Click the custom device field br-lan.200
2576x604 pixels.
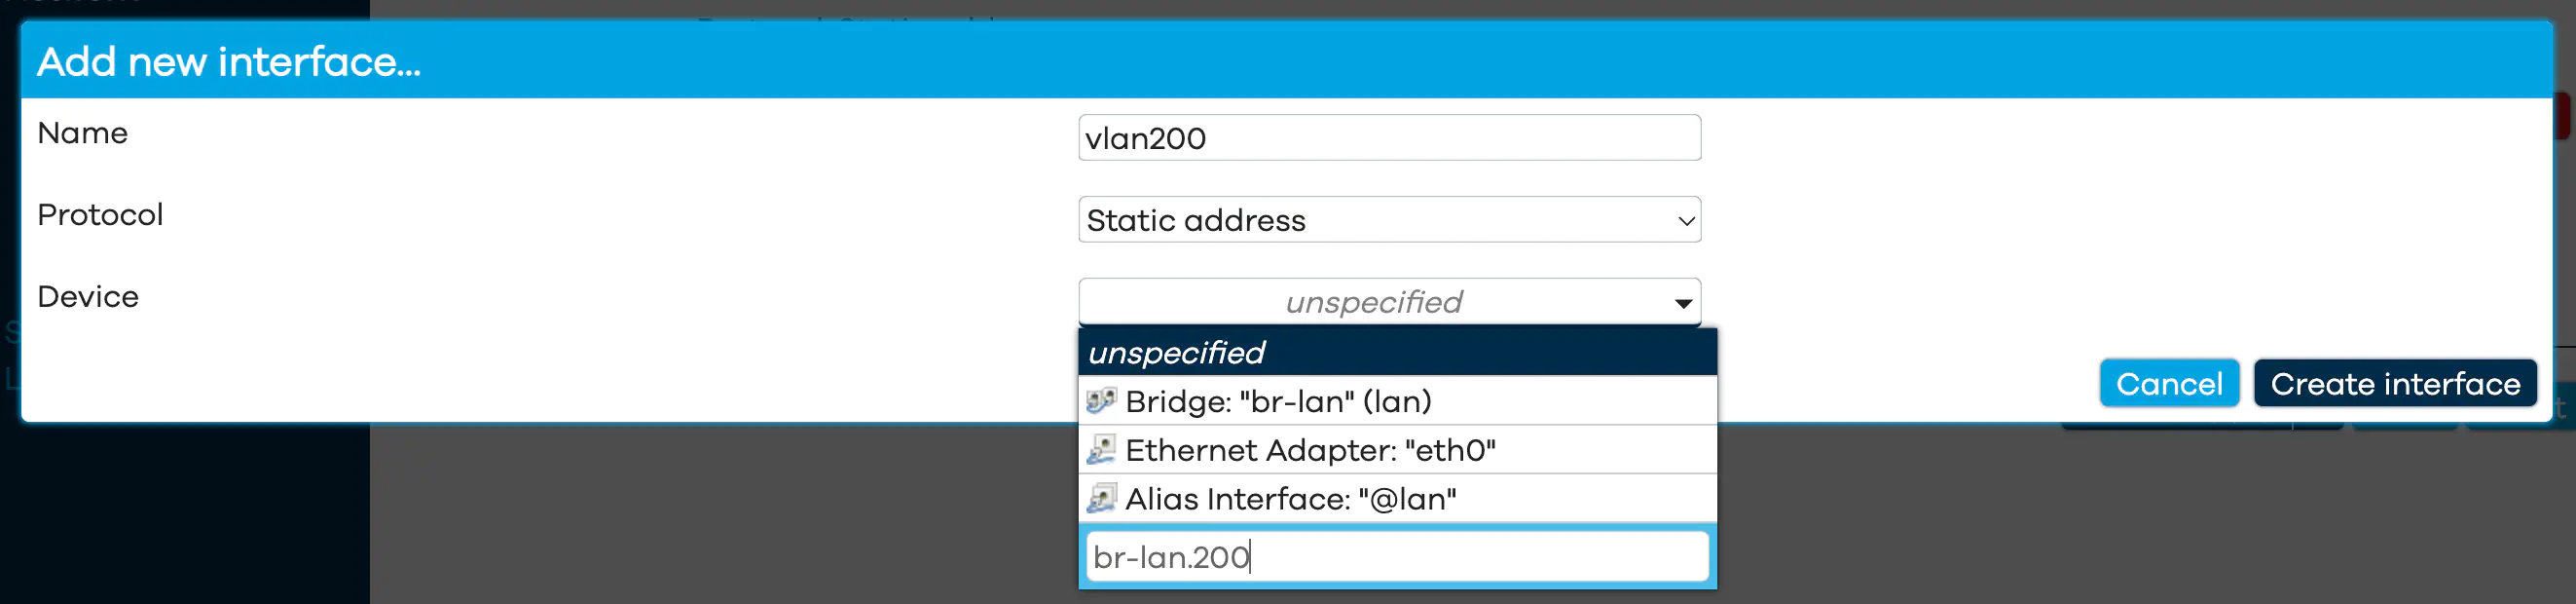pos(1397,557)
